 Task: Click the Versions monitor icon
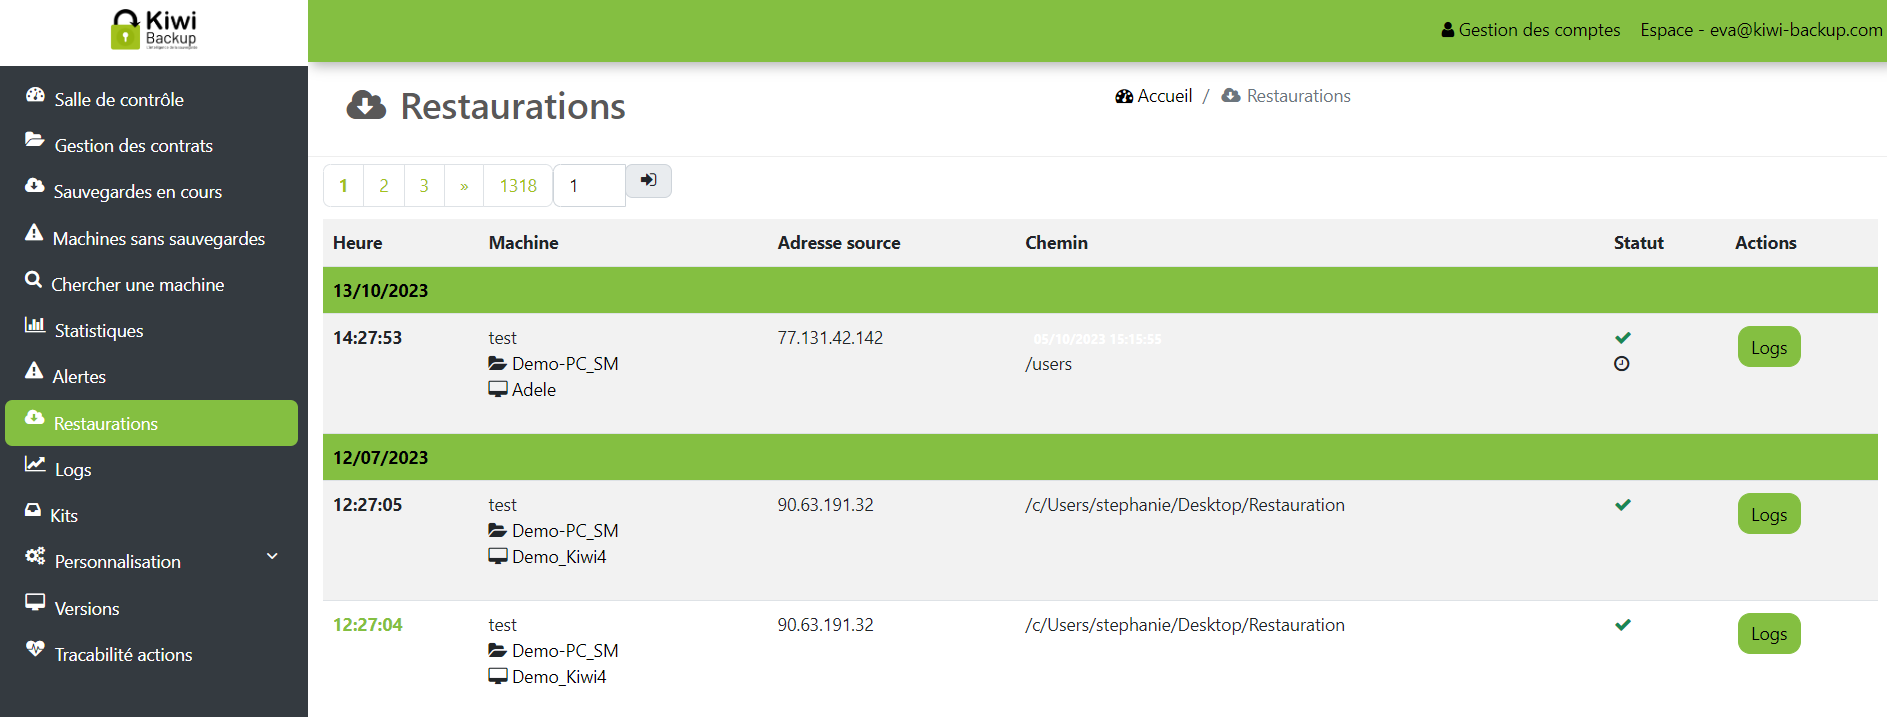35,602
